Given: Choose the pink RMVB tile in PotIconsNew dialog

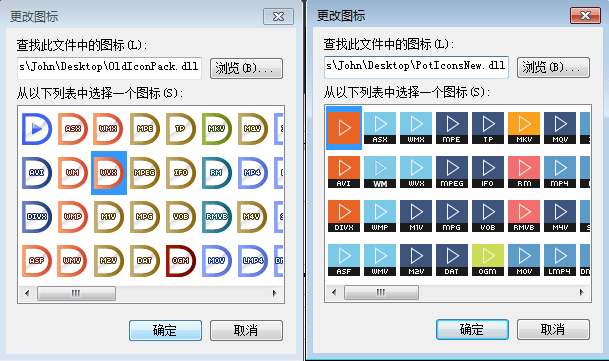Looking at the screenshot, I should (x=524, y=216).
